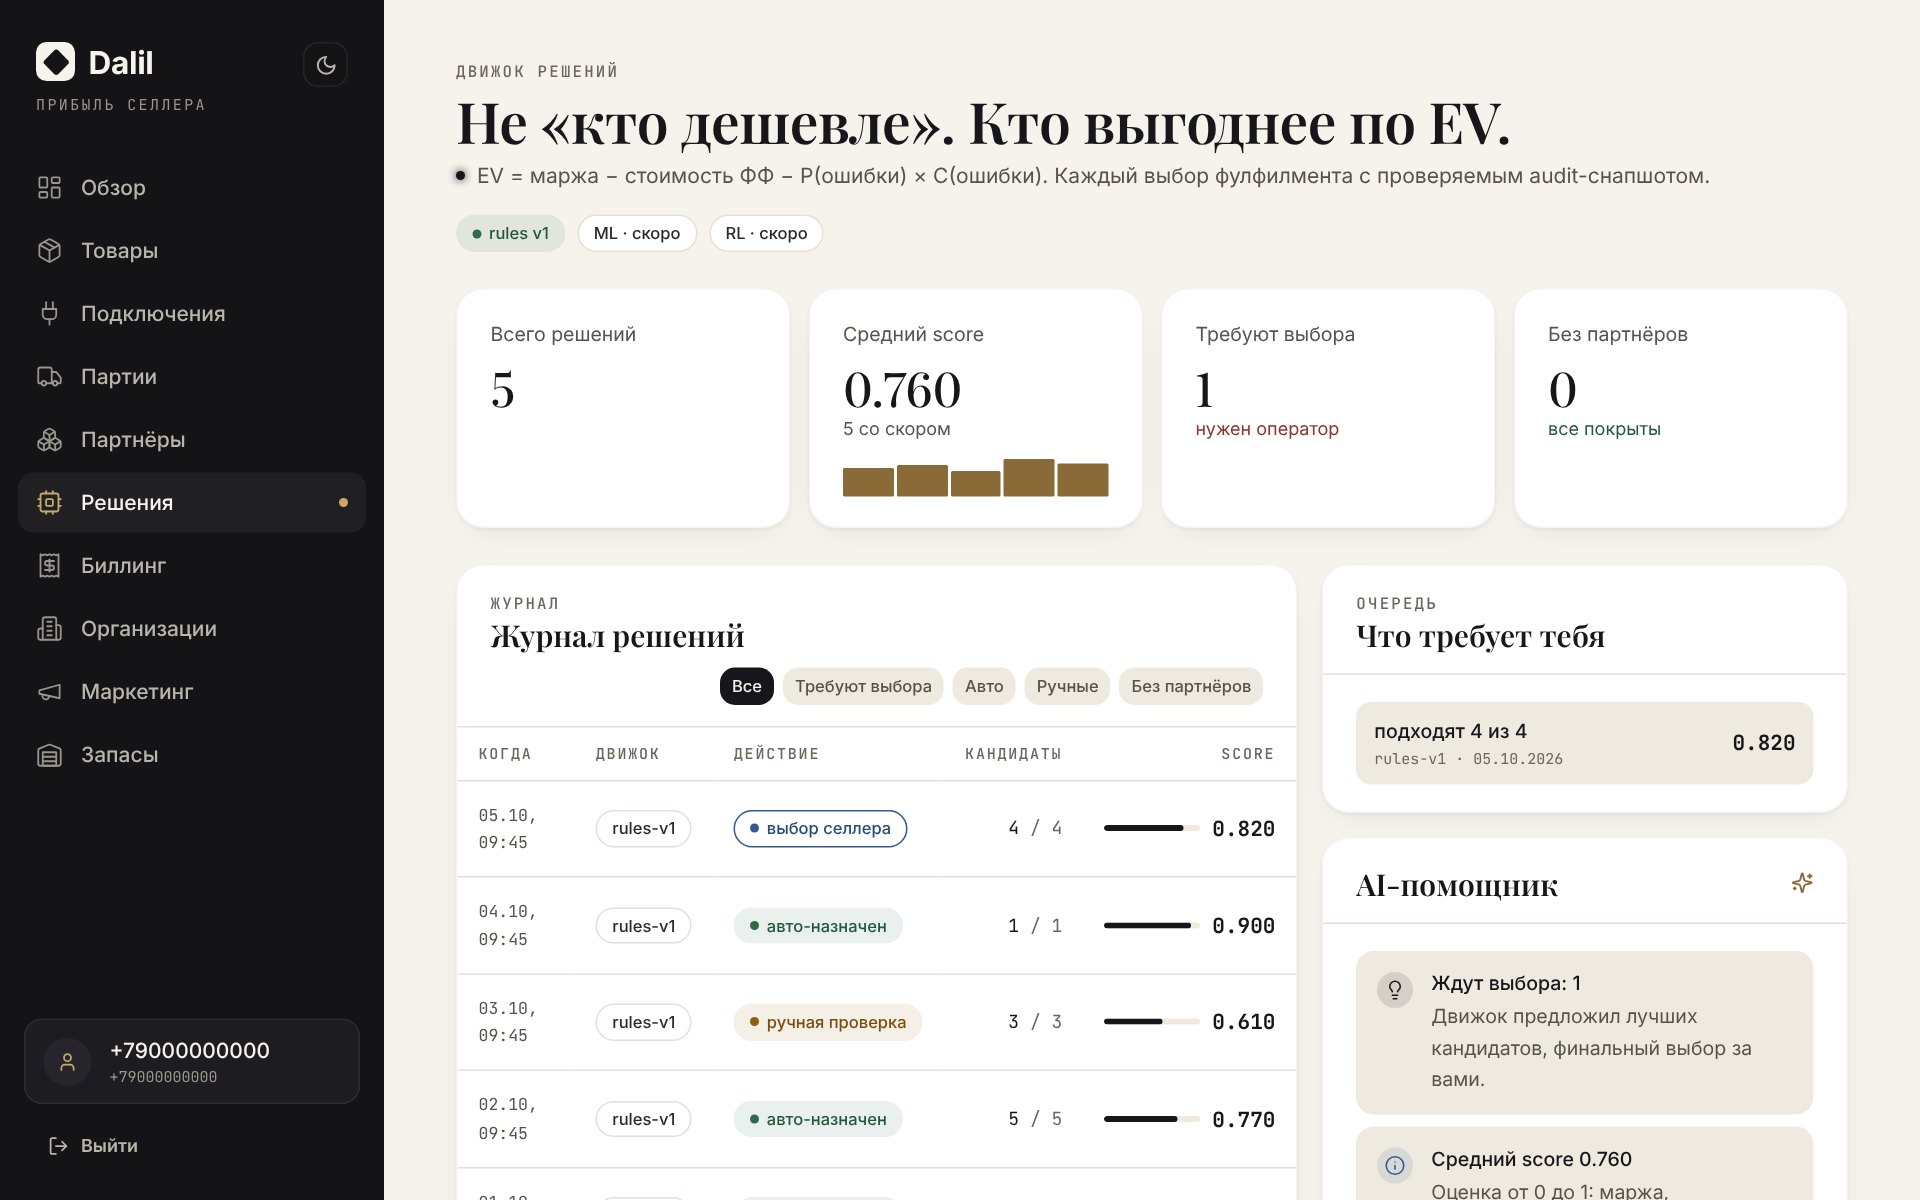Click the score bar for 0.770 row
This screenshot has height=1200, width=1920.
point(1151,1119)
